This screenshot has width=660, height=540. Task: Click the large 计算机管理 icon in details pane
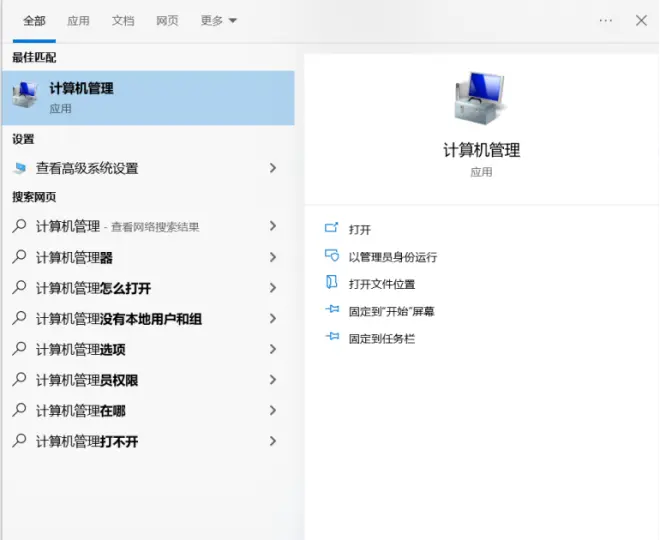(481, 98)
